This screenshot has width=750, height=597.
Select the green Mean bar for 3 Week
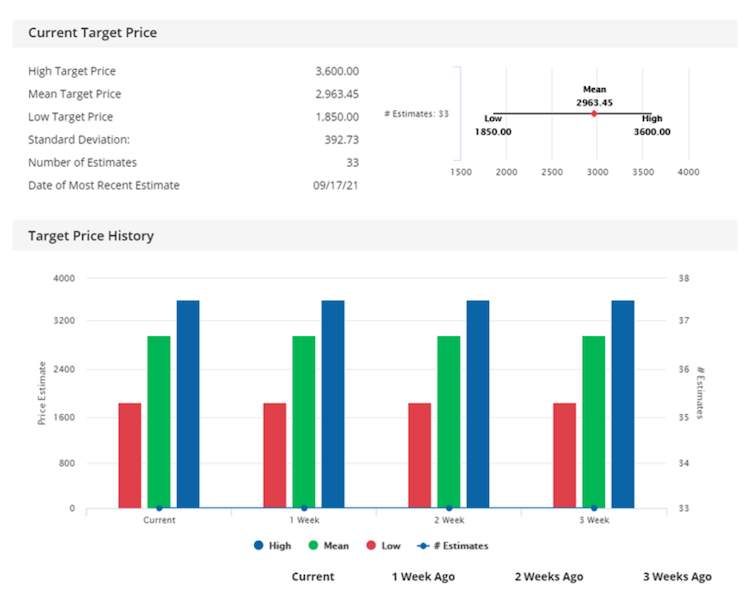point(594,421)
